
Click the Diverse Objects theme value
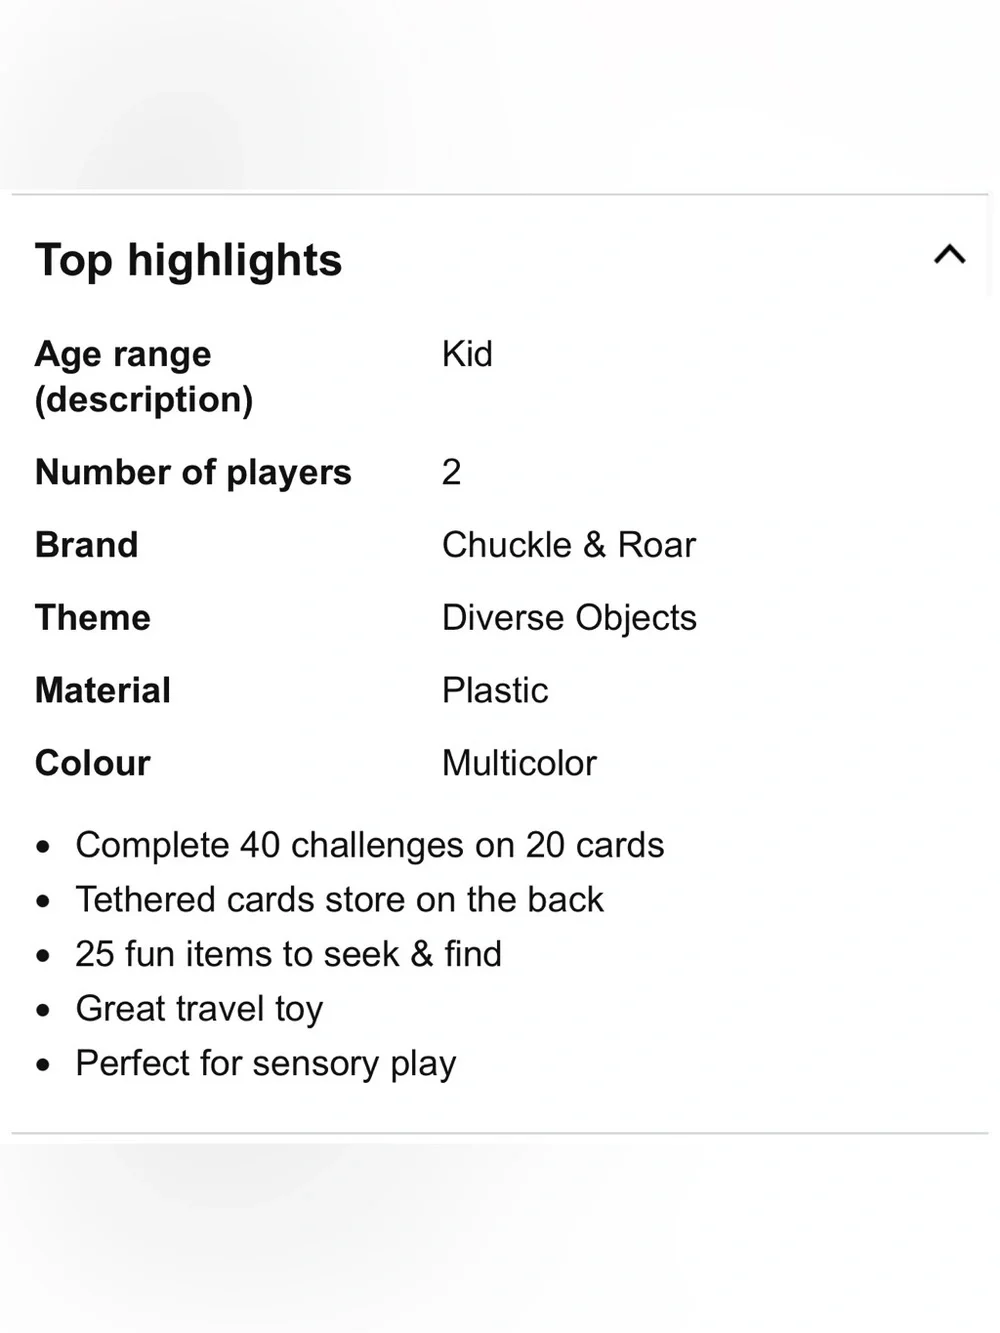pyautogui.click(x=569, y=618)
